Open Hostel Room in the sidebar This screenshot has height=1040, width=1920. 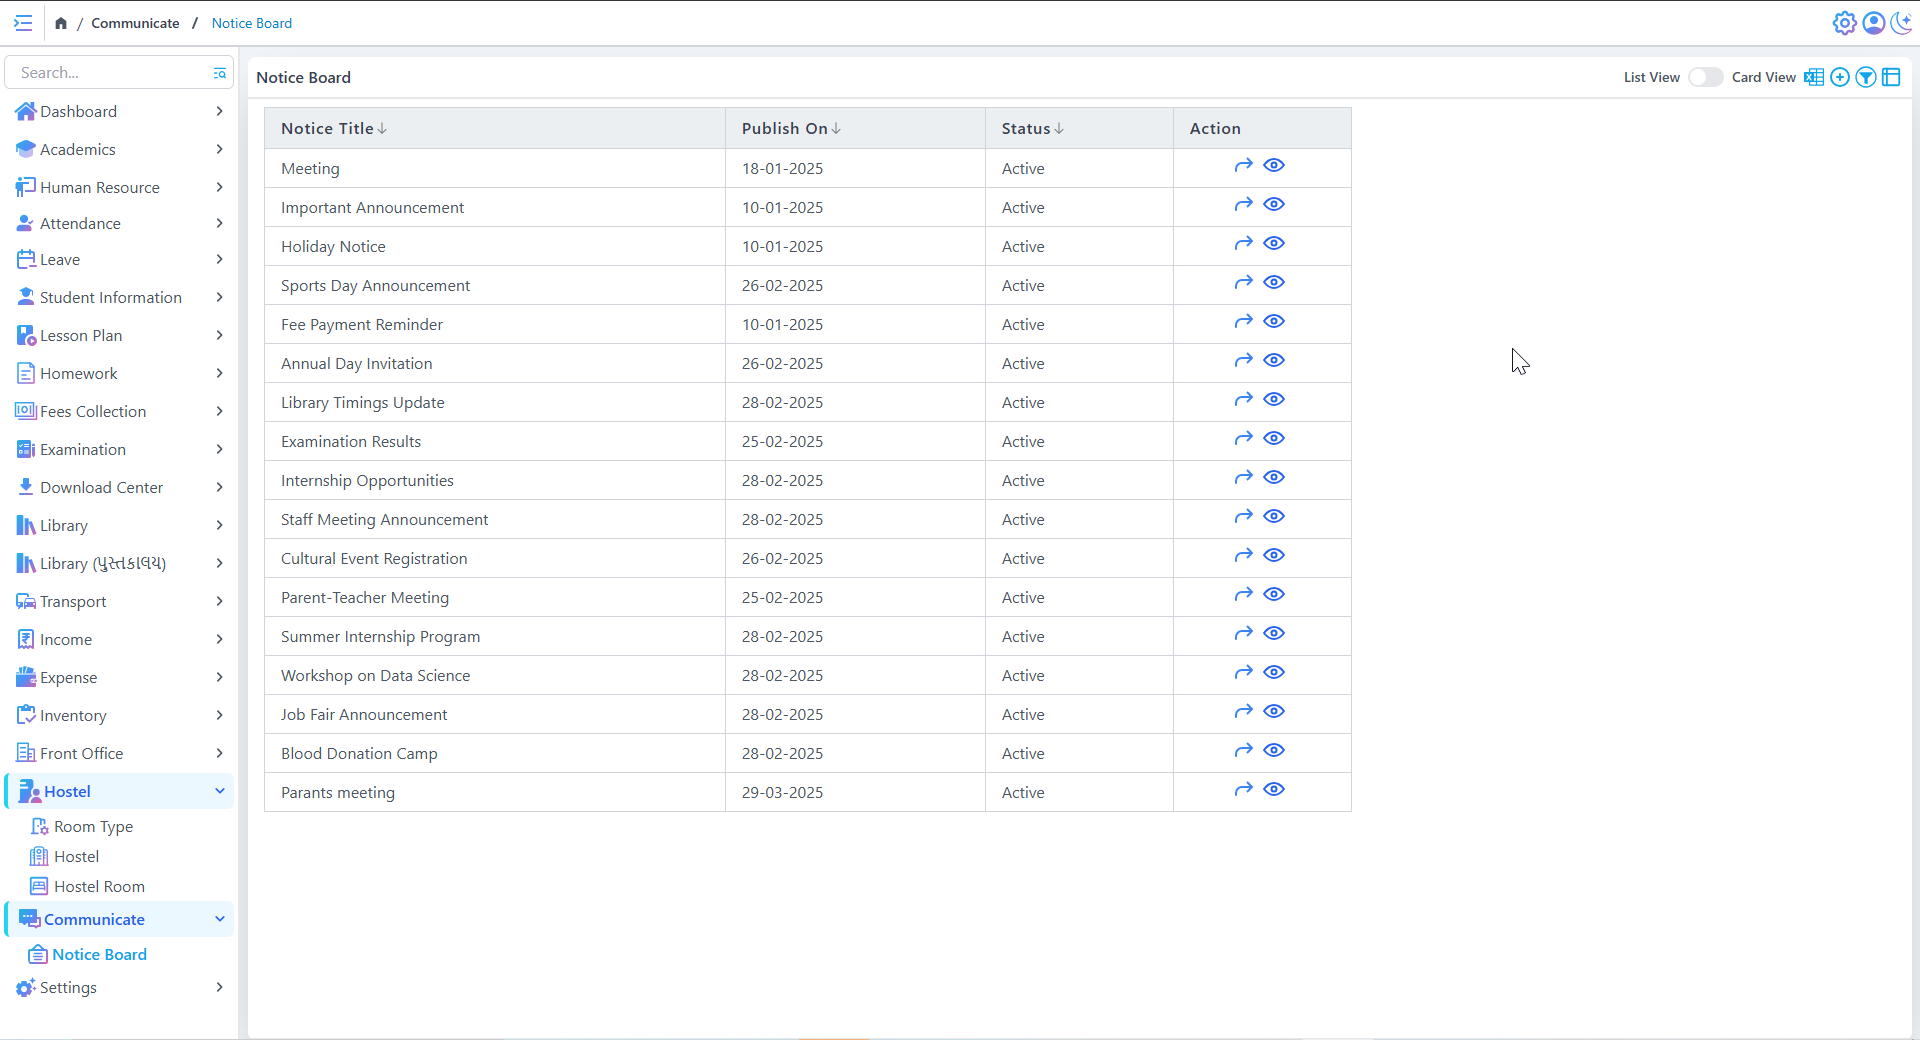(x=99, y=887)
